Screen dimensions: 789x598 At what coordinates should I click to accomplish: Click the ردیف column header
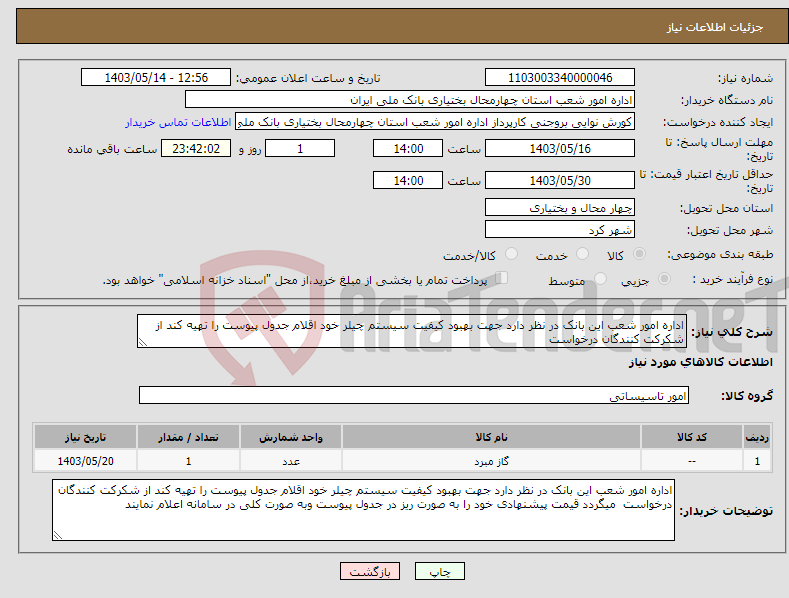(757, 437)
